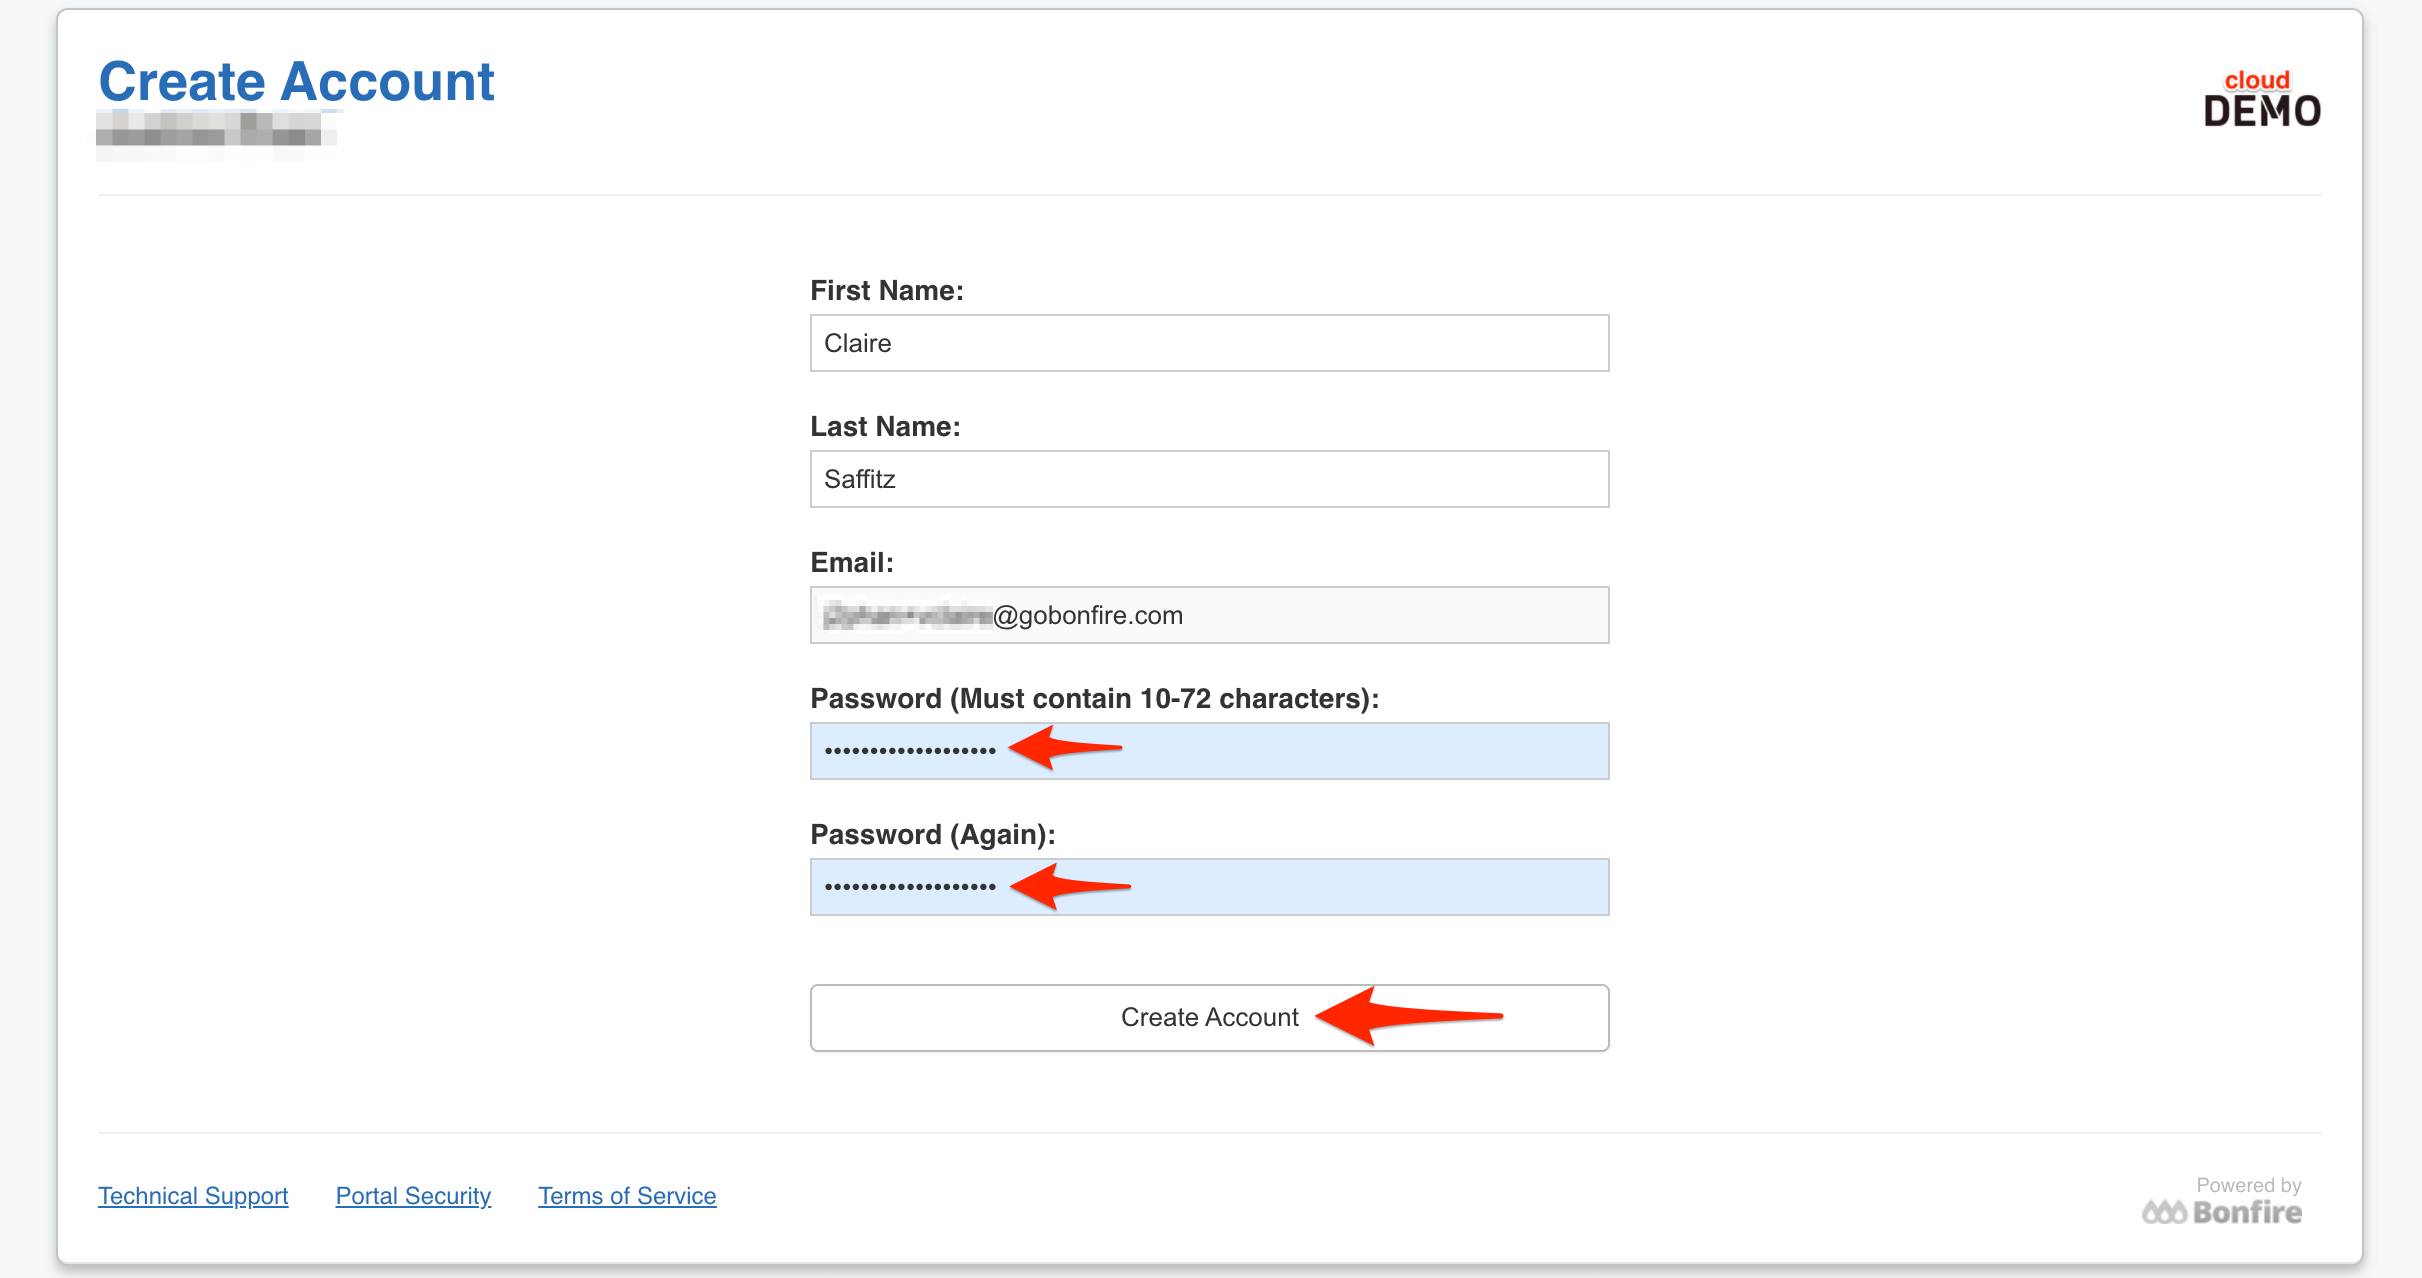Click red arrow pointing to Create Account
This screenshot has width=2422, height=1278.
pyautogui.click(x=1208, y=1017)
